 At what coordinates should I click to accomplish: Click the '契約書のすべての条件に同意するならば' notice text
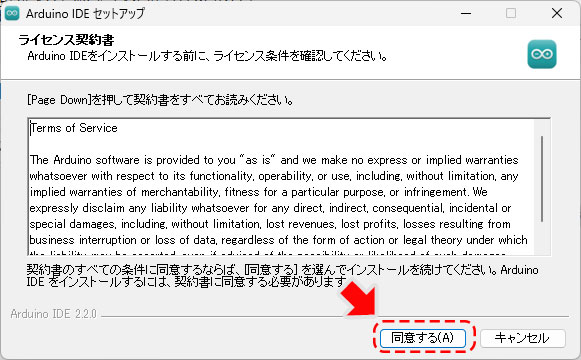click(282, 276)
